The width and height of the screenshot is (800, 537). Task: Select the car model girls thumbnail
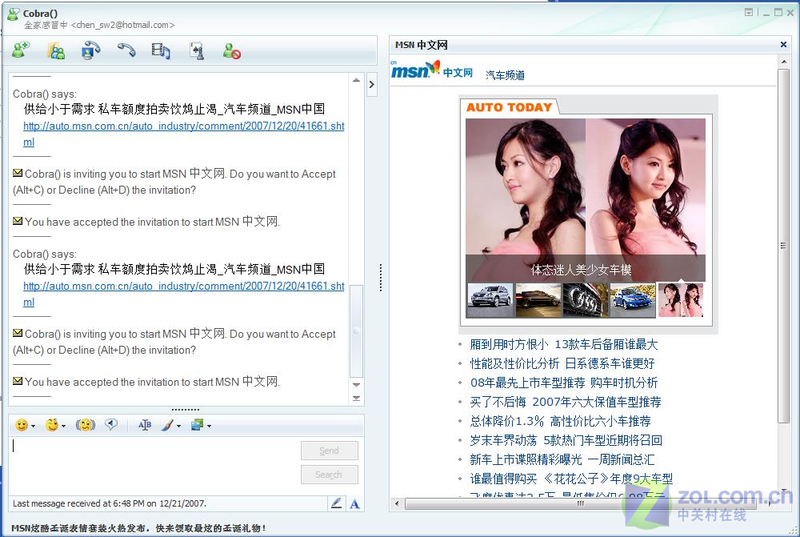(681, 300)
